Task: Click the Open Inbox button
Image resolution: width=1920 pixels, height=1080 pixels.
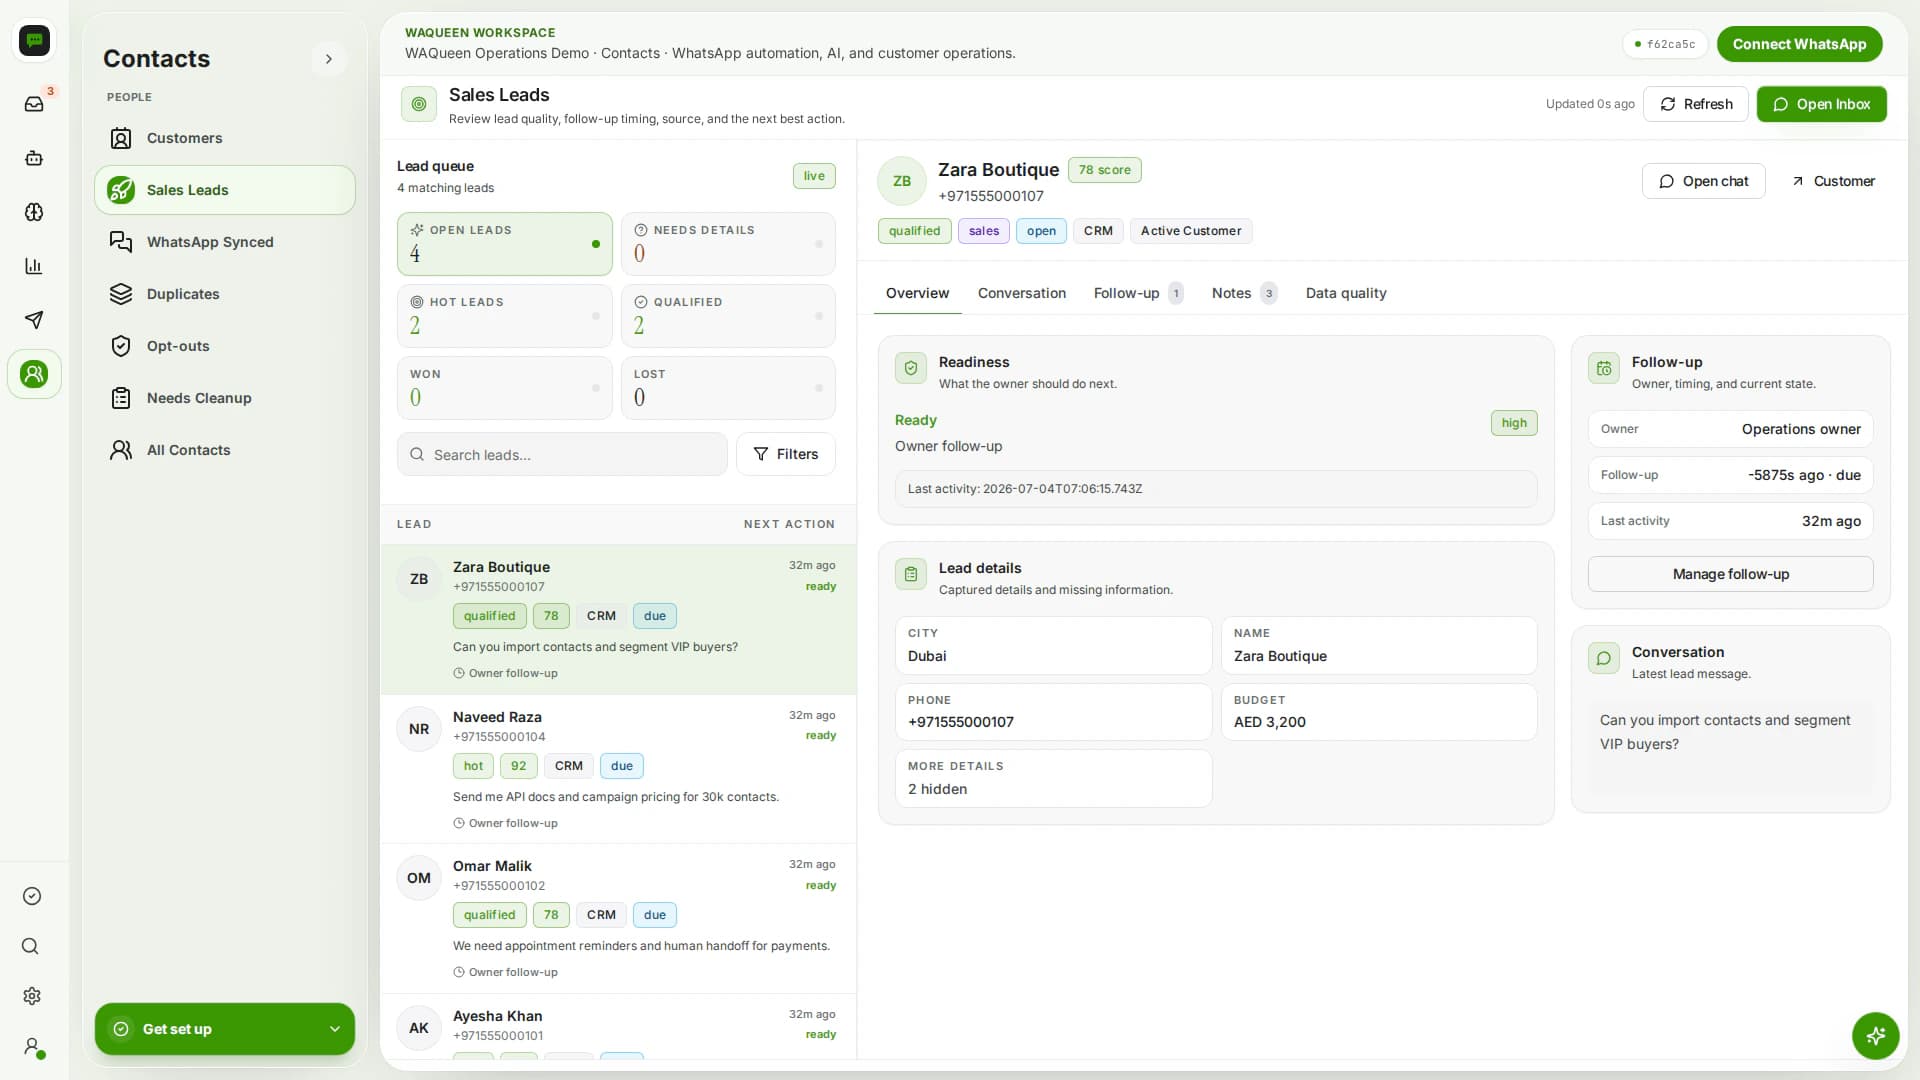Action: (x=1822, y=104)
